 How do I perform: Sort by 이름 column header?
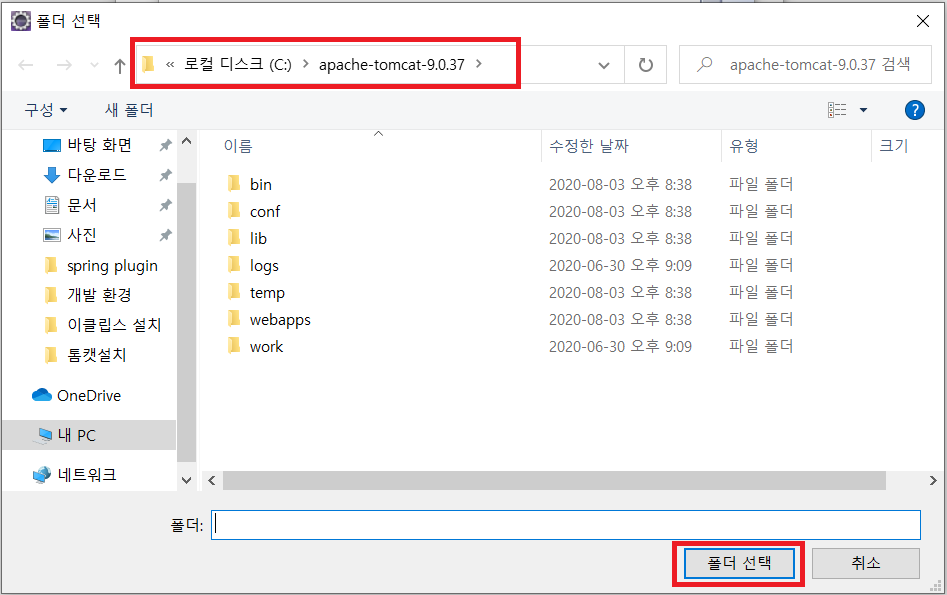pos(238,146)
